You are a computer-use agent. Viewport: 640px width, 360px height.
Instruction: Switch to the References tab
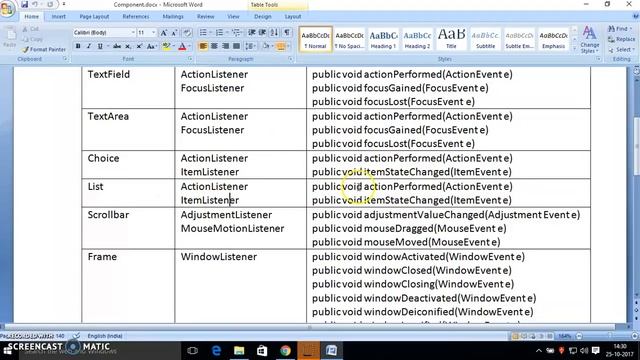(136, 17)
